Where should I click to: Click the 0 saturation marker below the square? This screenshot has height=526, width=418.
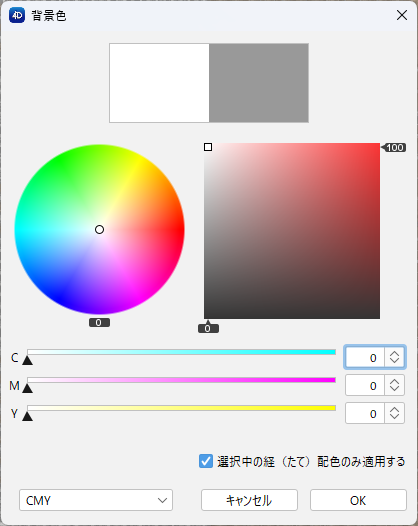[x=208, y=327]
